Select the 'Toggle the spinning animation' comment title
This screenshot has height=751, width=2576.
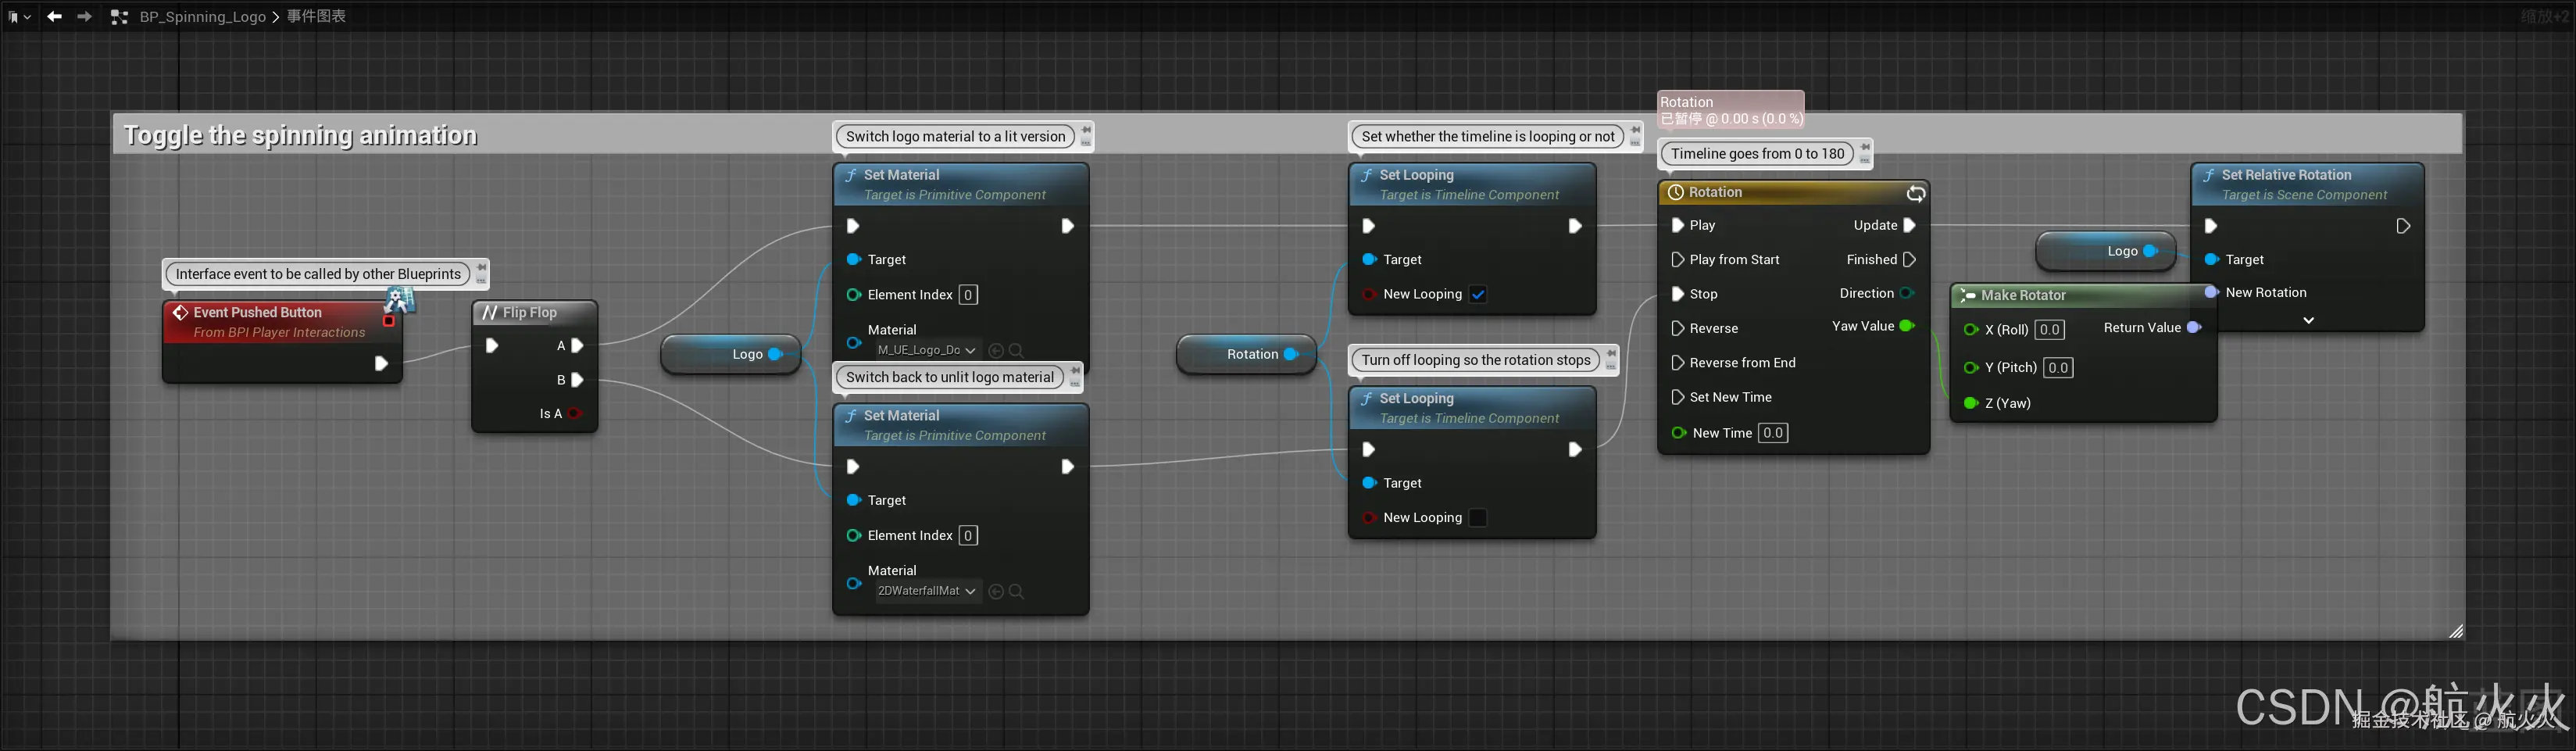pyautogui.click(x=300, y=136)
